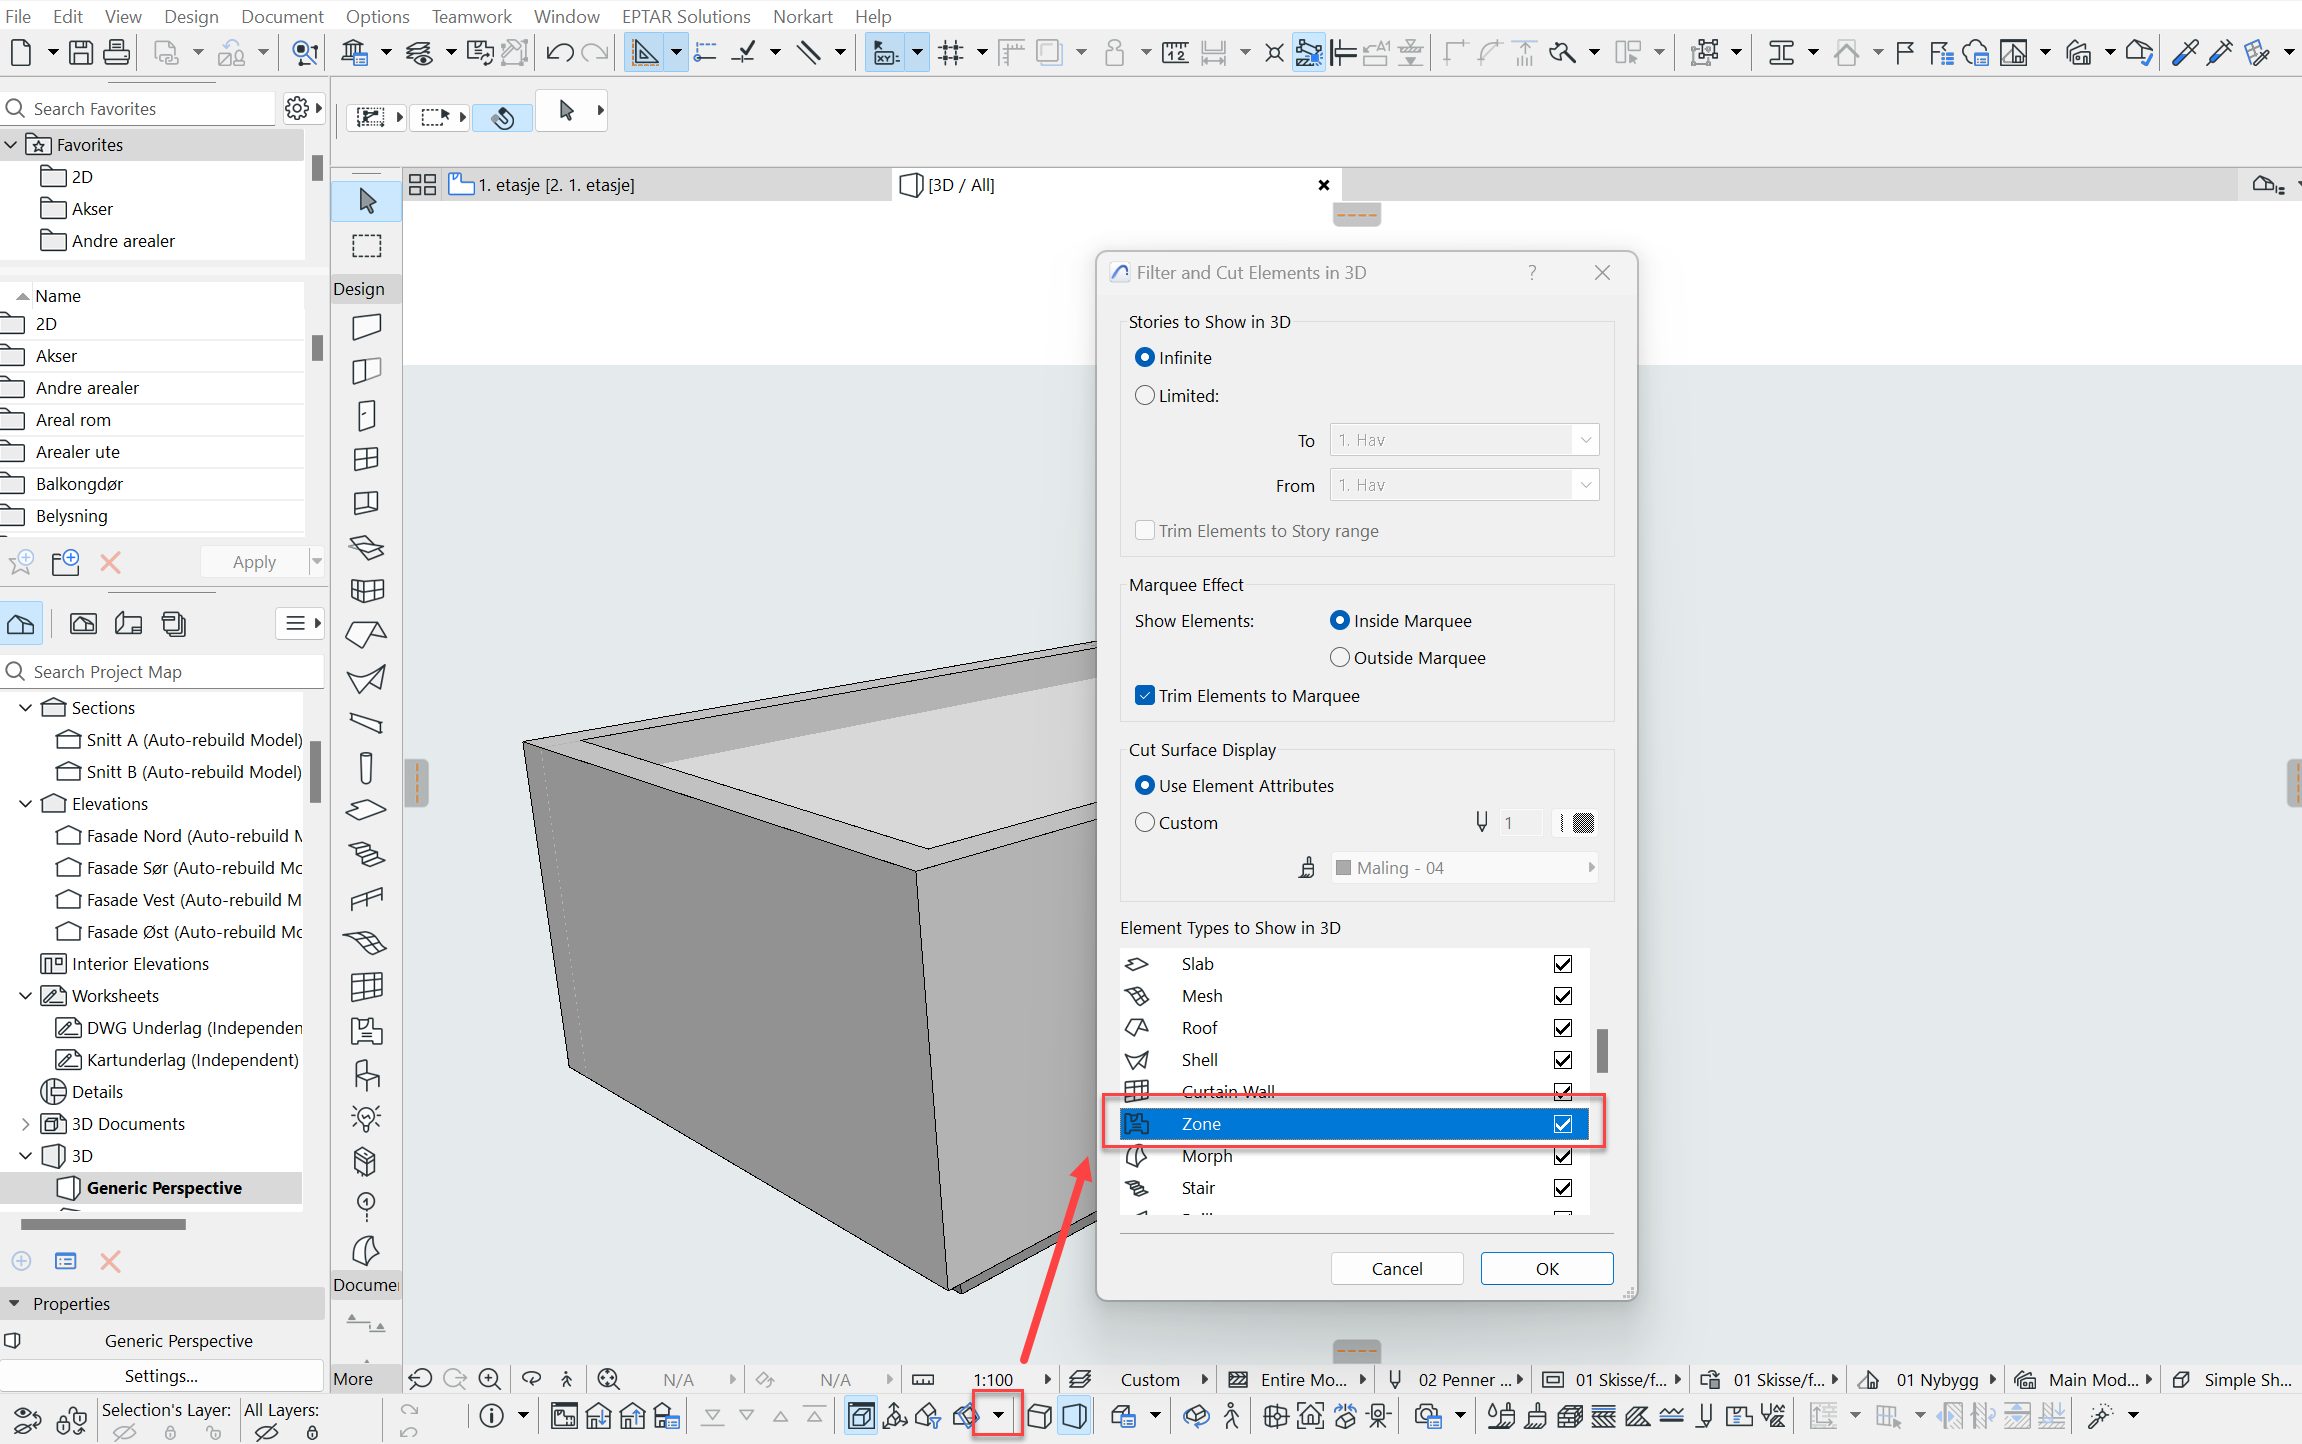
Task: Select the Arrow tool in toolbox
Action: pos(367,201)
